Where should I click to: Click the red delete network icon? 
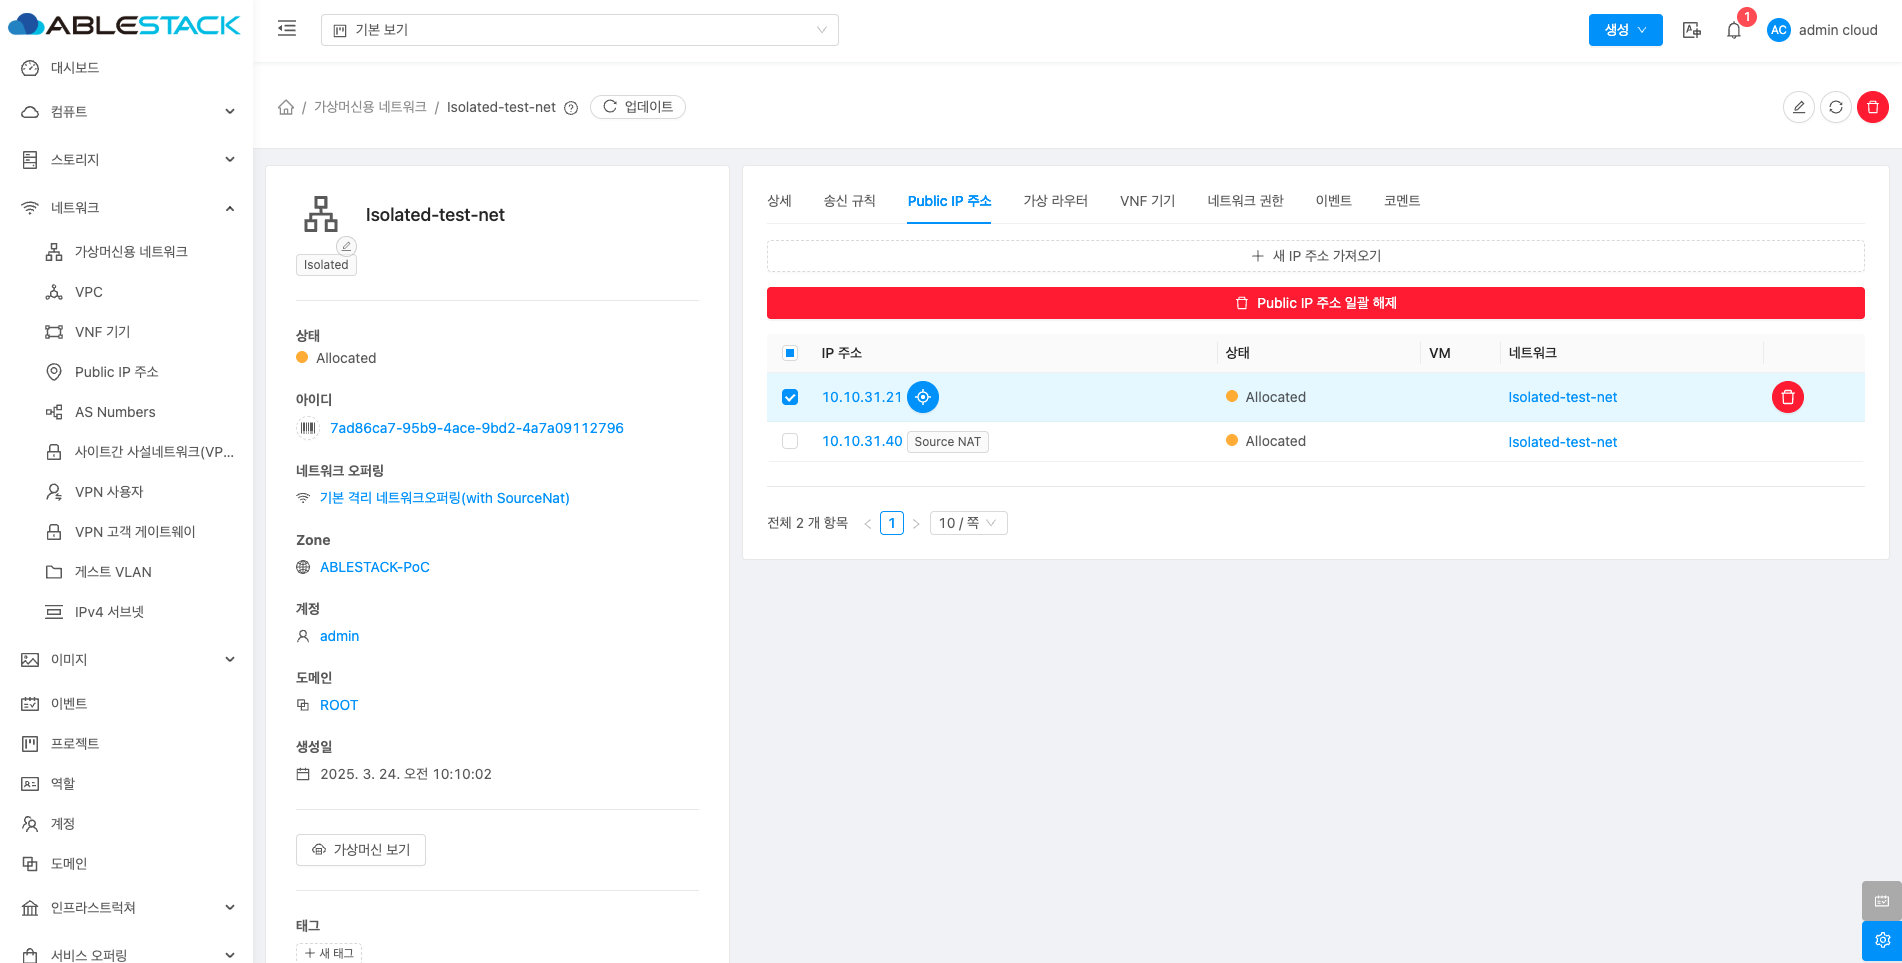click(x=1872, y=107)
